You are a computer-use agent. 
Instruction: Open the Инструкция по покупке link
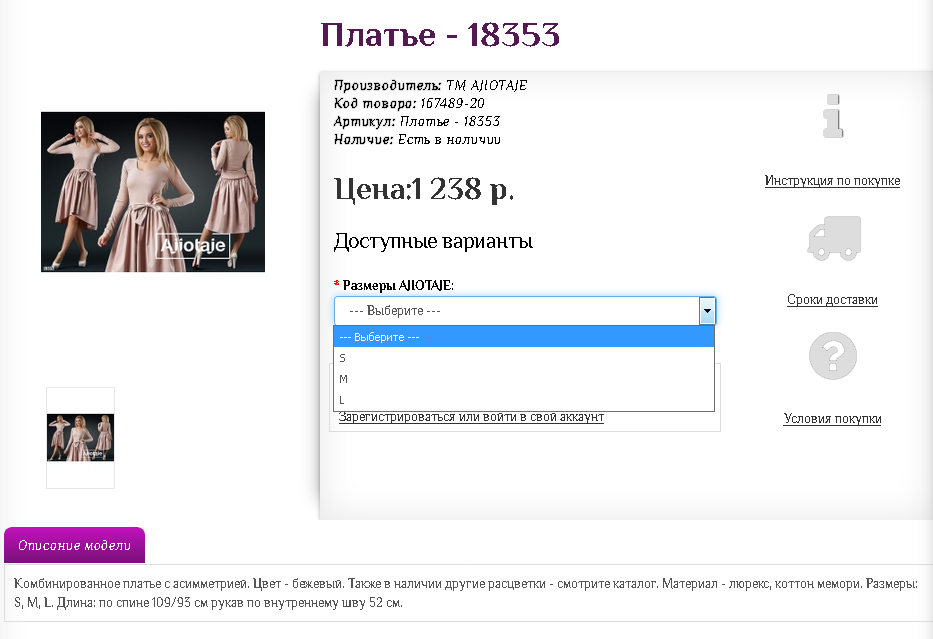point(832,181)
